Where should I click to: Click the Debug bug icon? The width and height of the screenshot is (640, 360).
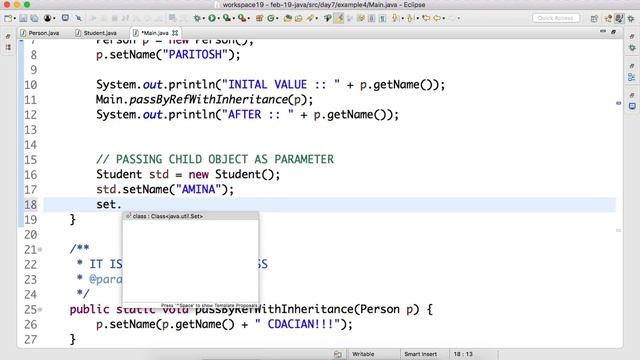click(197, 18)
